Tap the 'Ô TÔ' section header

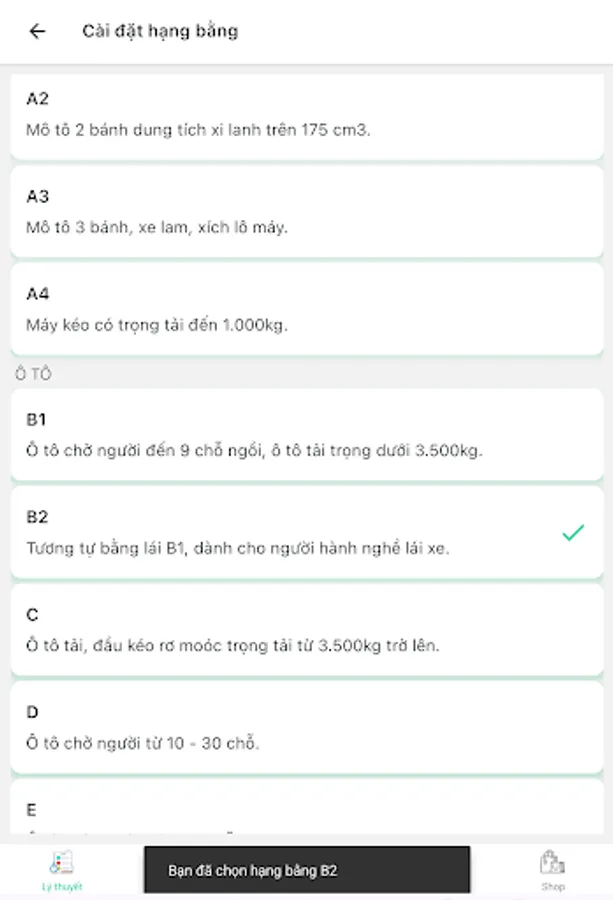33,374
